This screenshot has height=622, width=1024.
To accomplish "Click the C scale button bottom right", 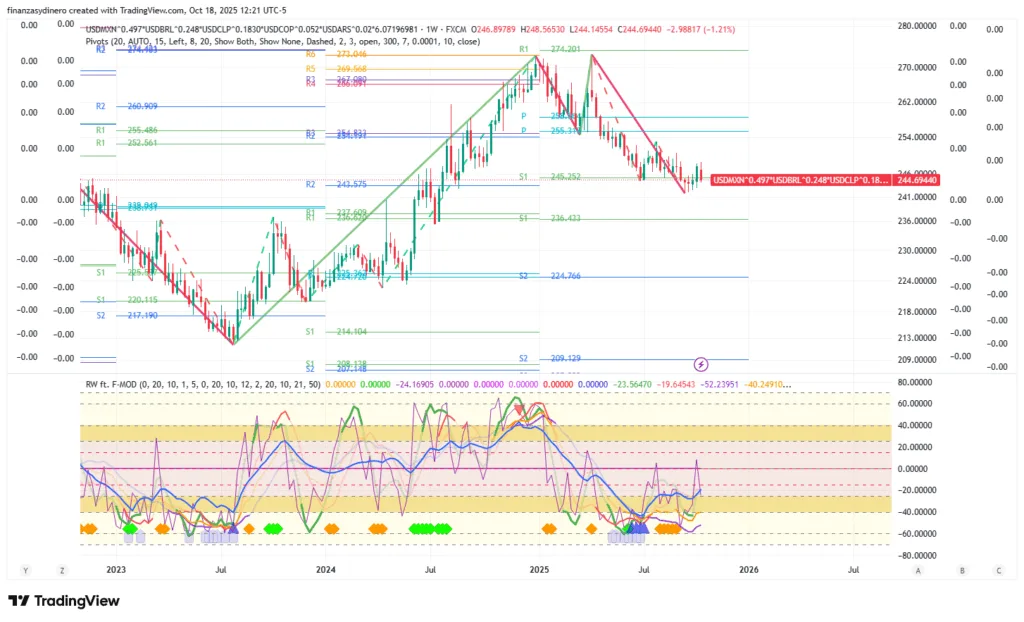I will click(998, 570).
